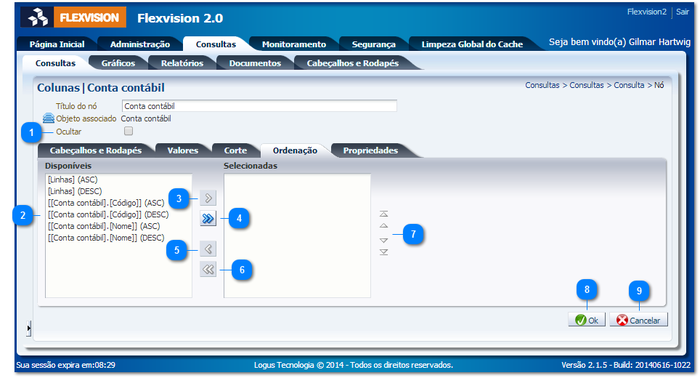
Task: Click the double left-arrow remove all button
Action: click(x=208, y=269)
